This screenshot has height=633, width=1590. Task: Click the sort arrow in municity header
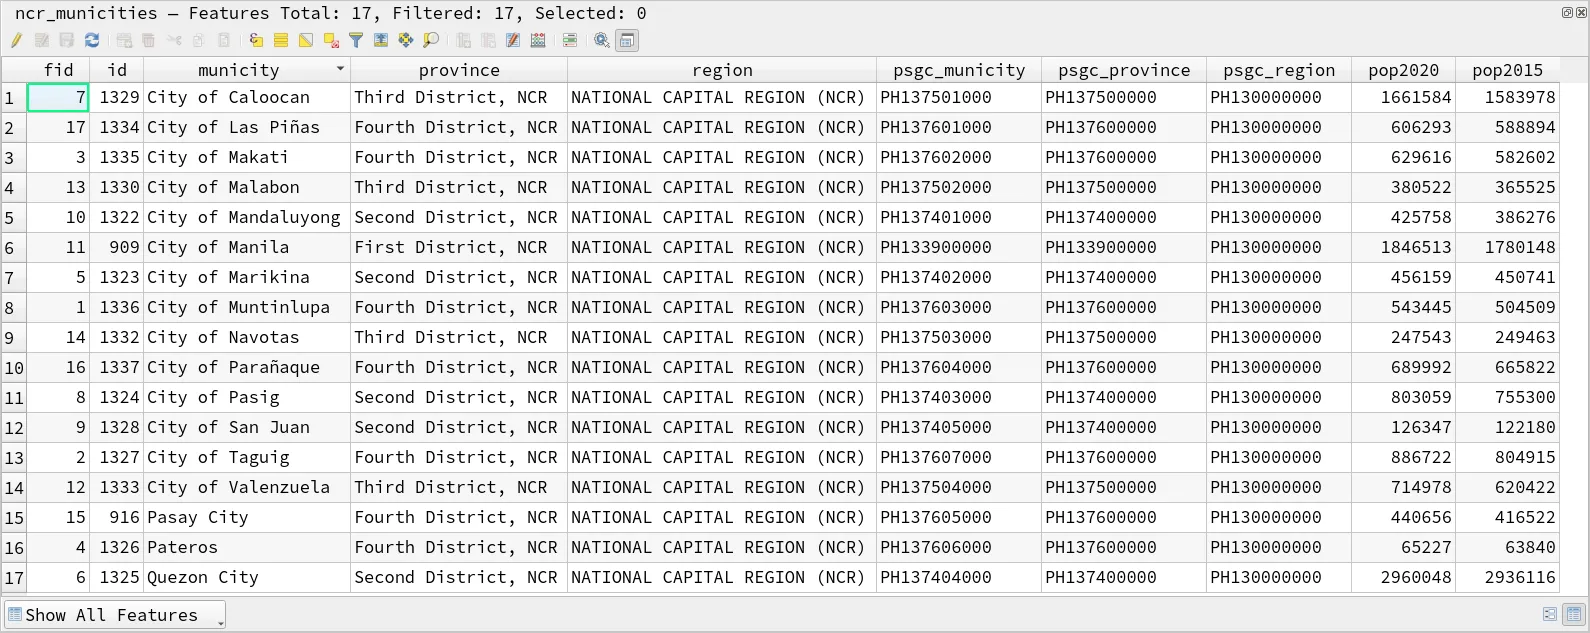340,69
